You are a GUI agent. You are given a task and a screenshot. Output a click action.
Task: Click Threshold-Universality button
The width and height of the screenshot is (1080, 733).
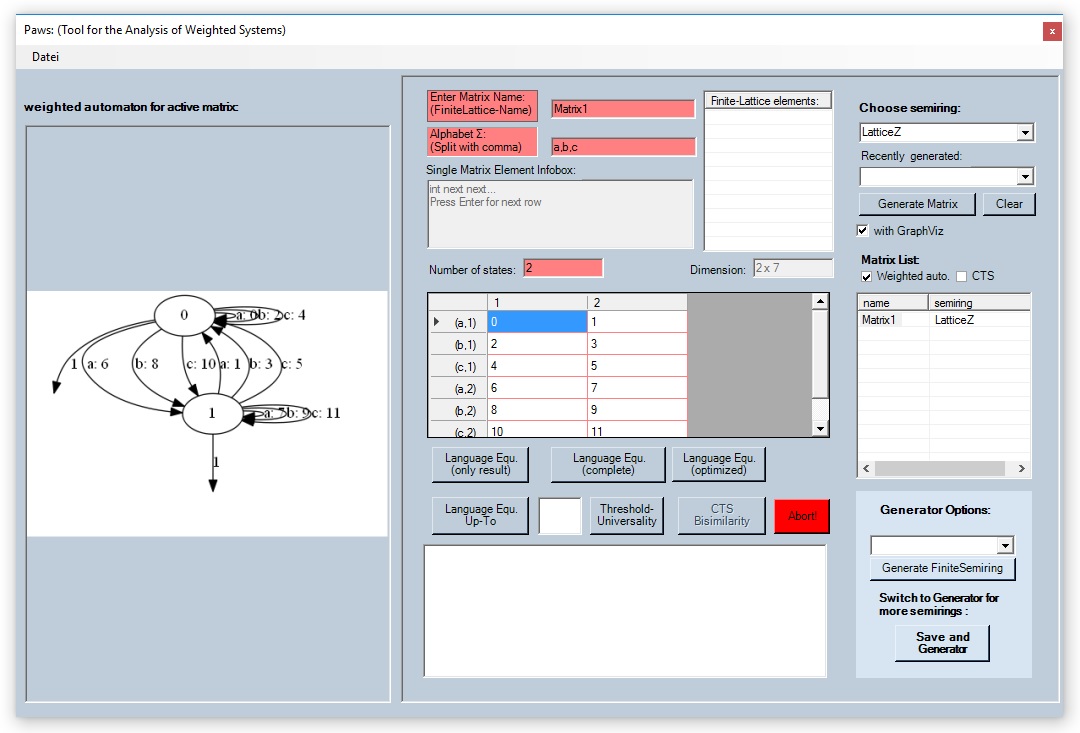click(x=627, y=516)
